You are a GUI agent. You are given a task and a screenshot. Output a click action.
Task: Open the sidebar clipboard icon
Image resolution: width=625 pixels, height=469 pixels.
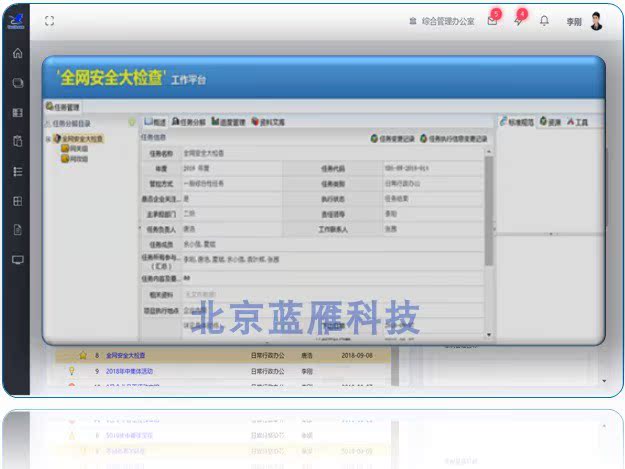pos(18,141)
